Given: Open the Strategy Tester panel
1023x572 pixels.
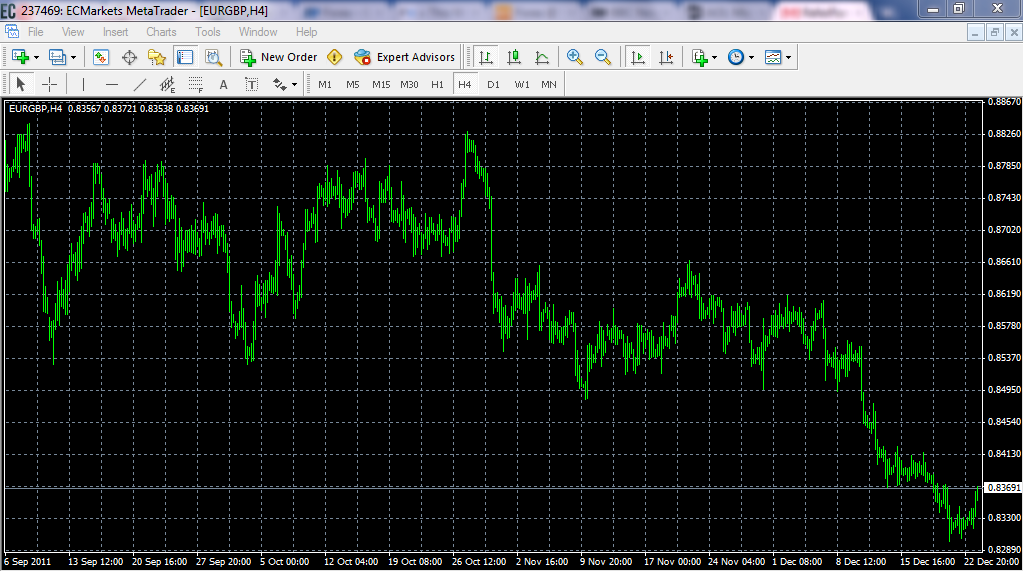Looking at the screenshot, I should 213,57.
